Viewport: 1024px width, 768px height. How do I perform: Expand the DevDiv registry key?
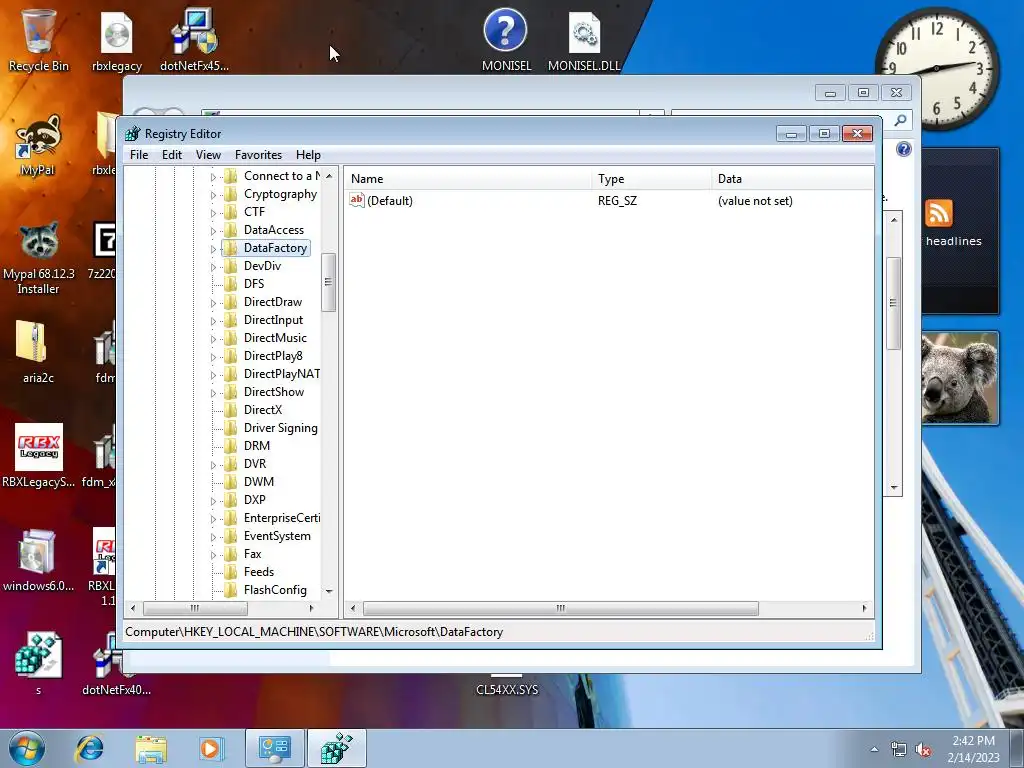point(213,266)
